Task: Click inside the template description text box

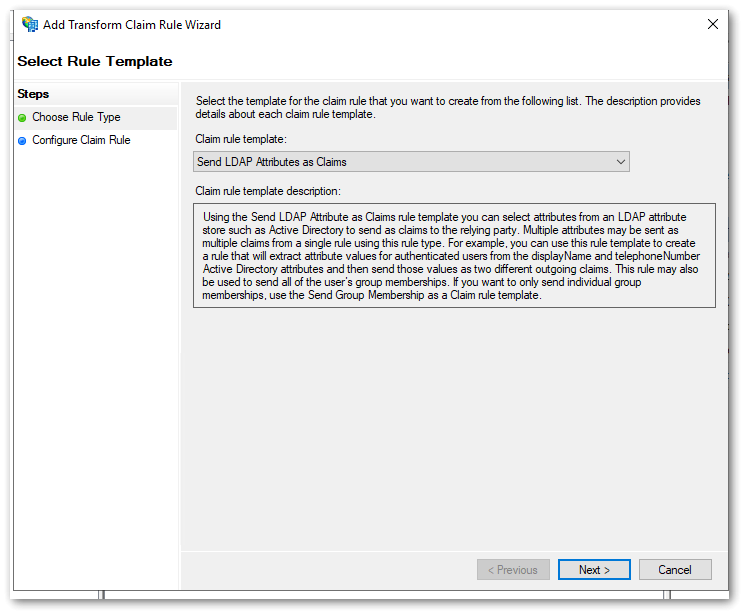Action: pos(454,257)
